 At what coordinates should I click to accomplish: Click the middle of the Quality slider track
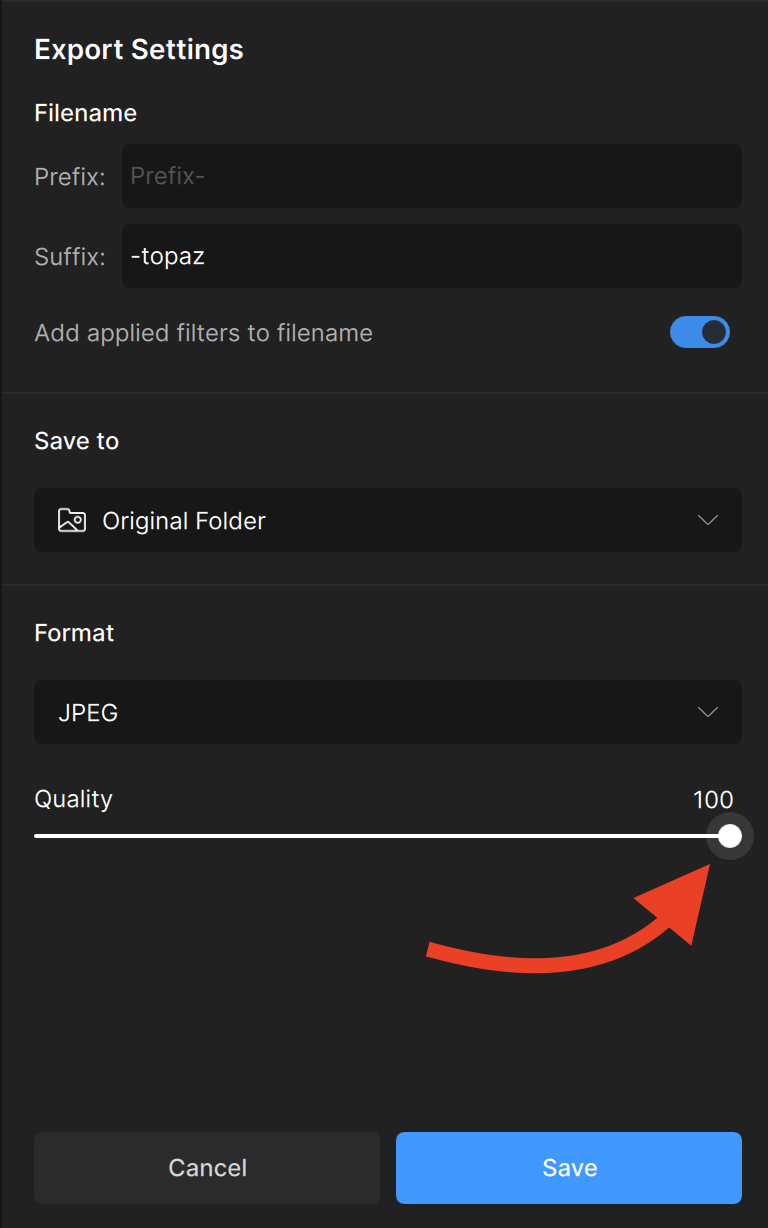[x=380, y=836]
